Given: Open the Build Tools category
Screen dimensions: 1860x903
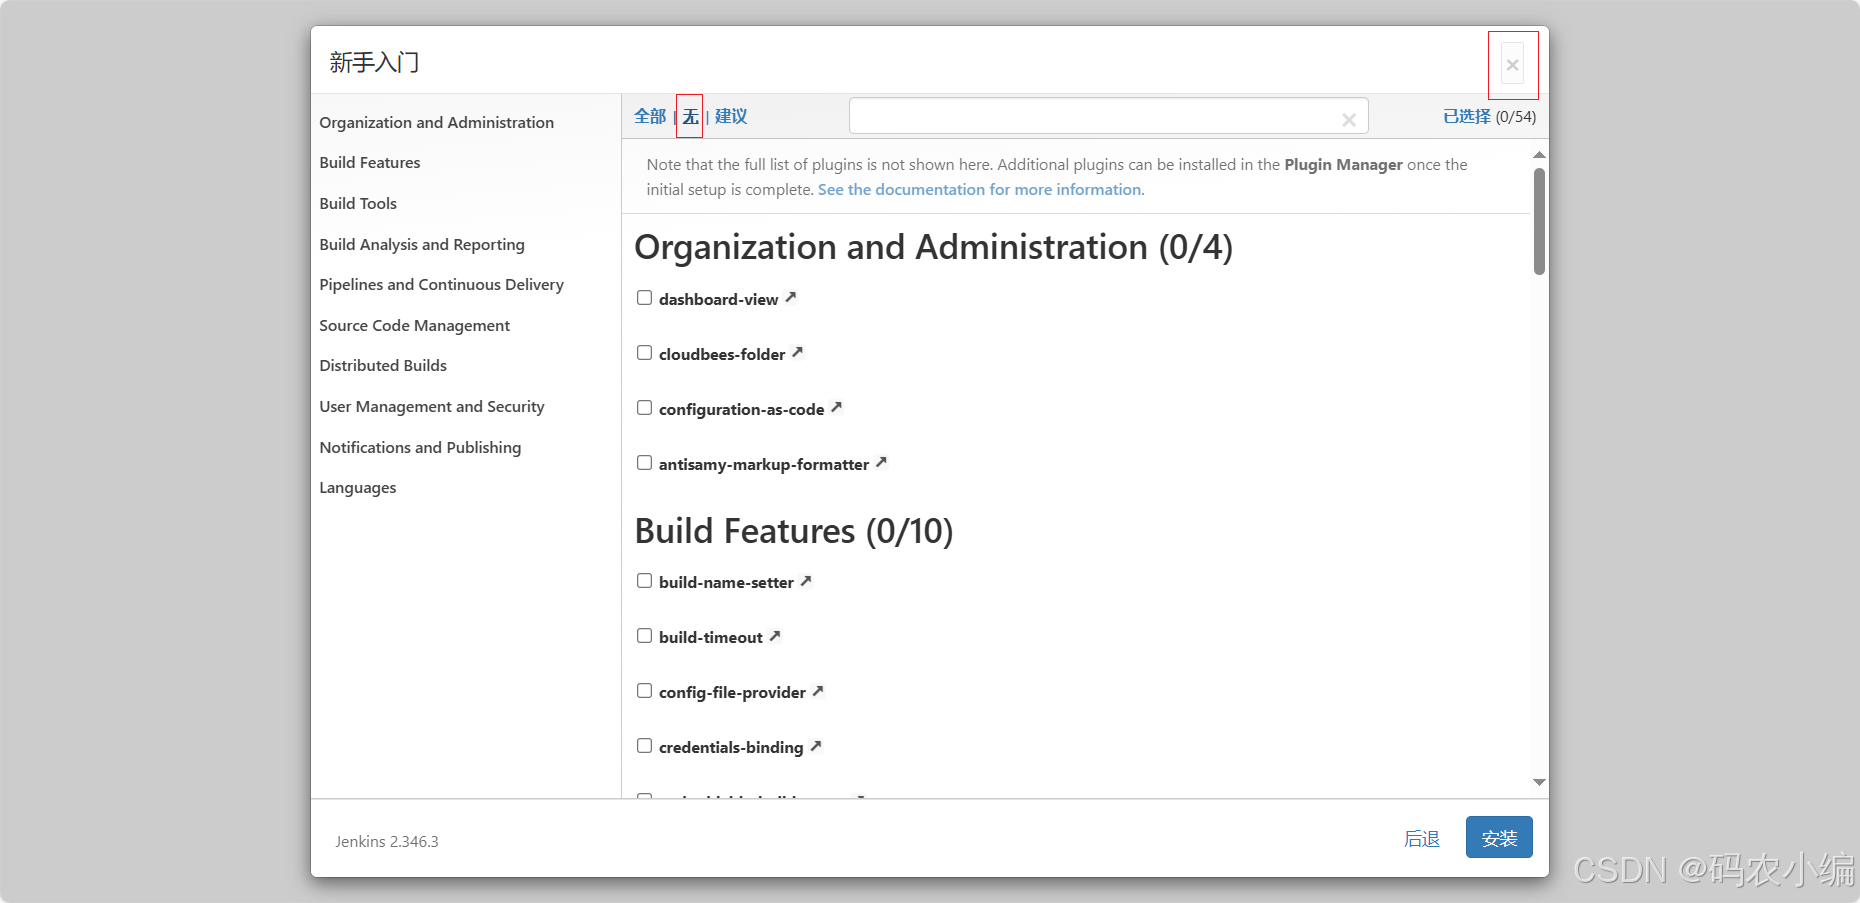Looking at the screenshot, I should tap(358, 203).
